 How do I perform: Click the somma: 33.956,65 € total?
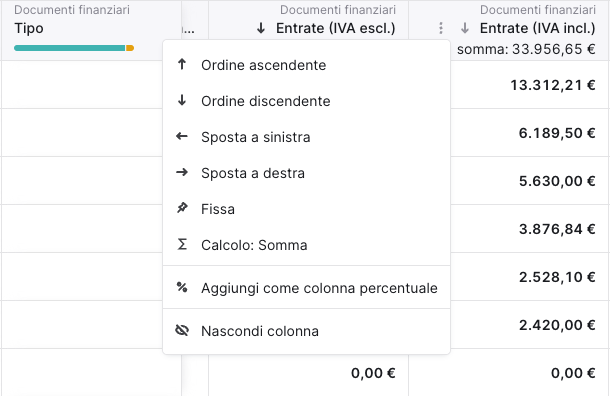526,49
